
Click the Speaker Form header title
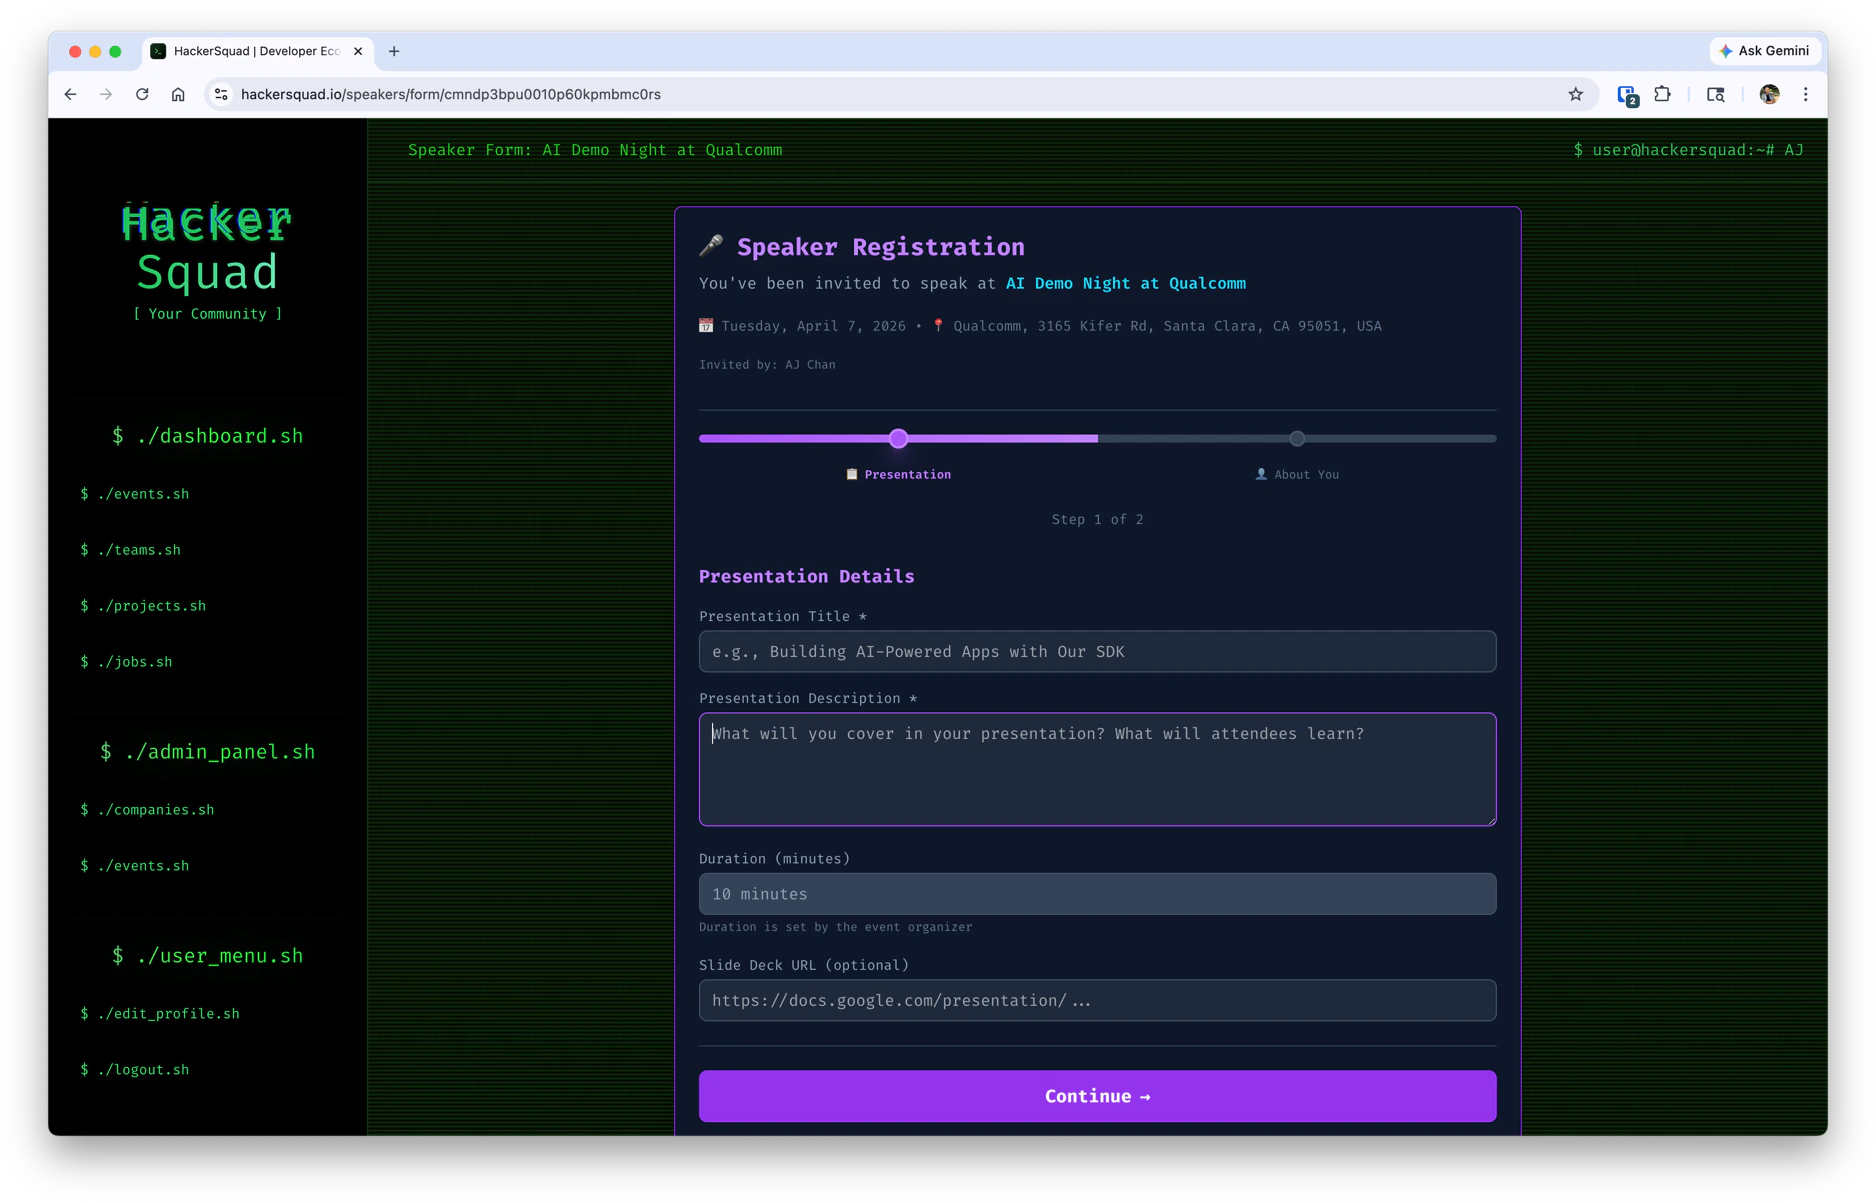pyautogui.click(x=595, y=150)
